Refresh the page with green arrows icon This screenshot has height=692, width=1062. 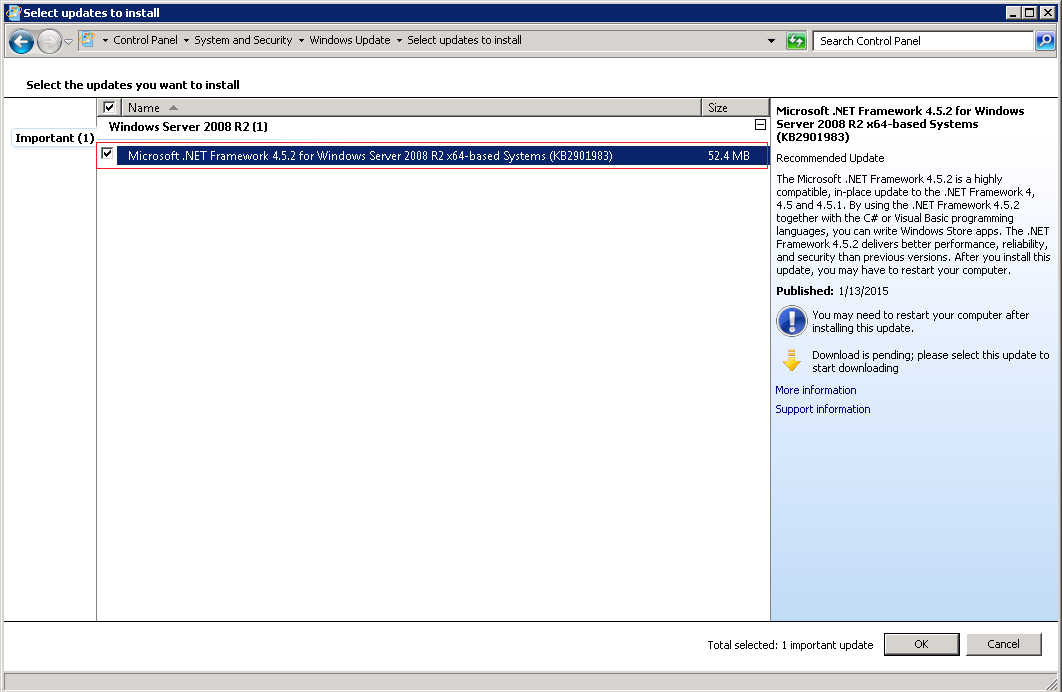point(796,41)
